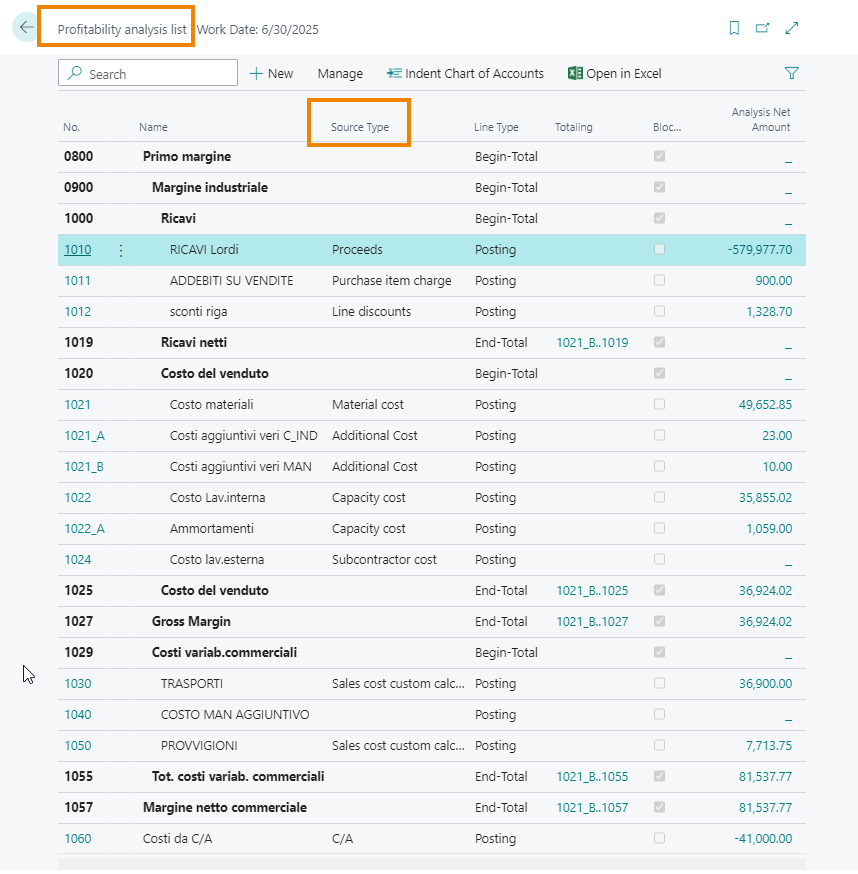Click the plus icon beside New
Screen dimensions: 858x874
pyautogui.click(x=256, y=74)
